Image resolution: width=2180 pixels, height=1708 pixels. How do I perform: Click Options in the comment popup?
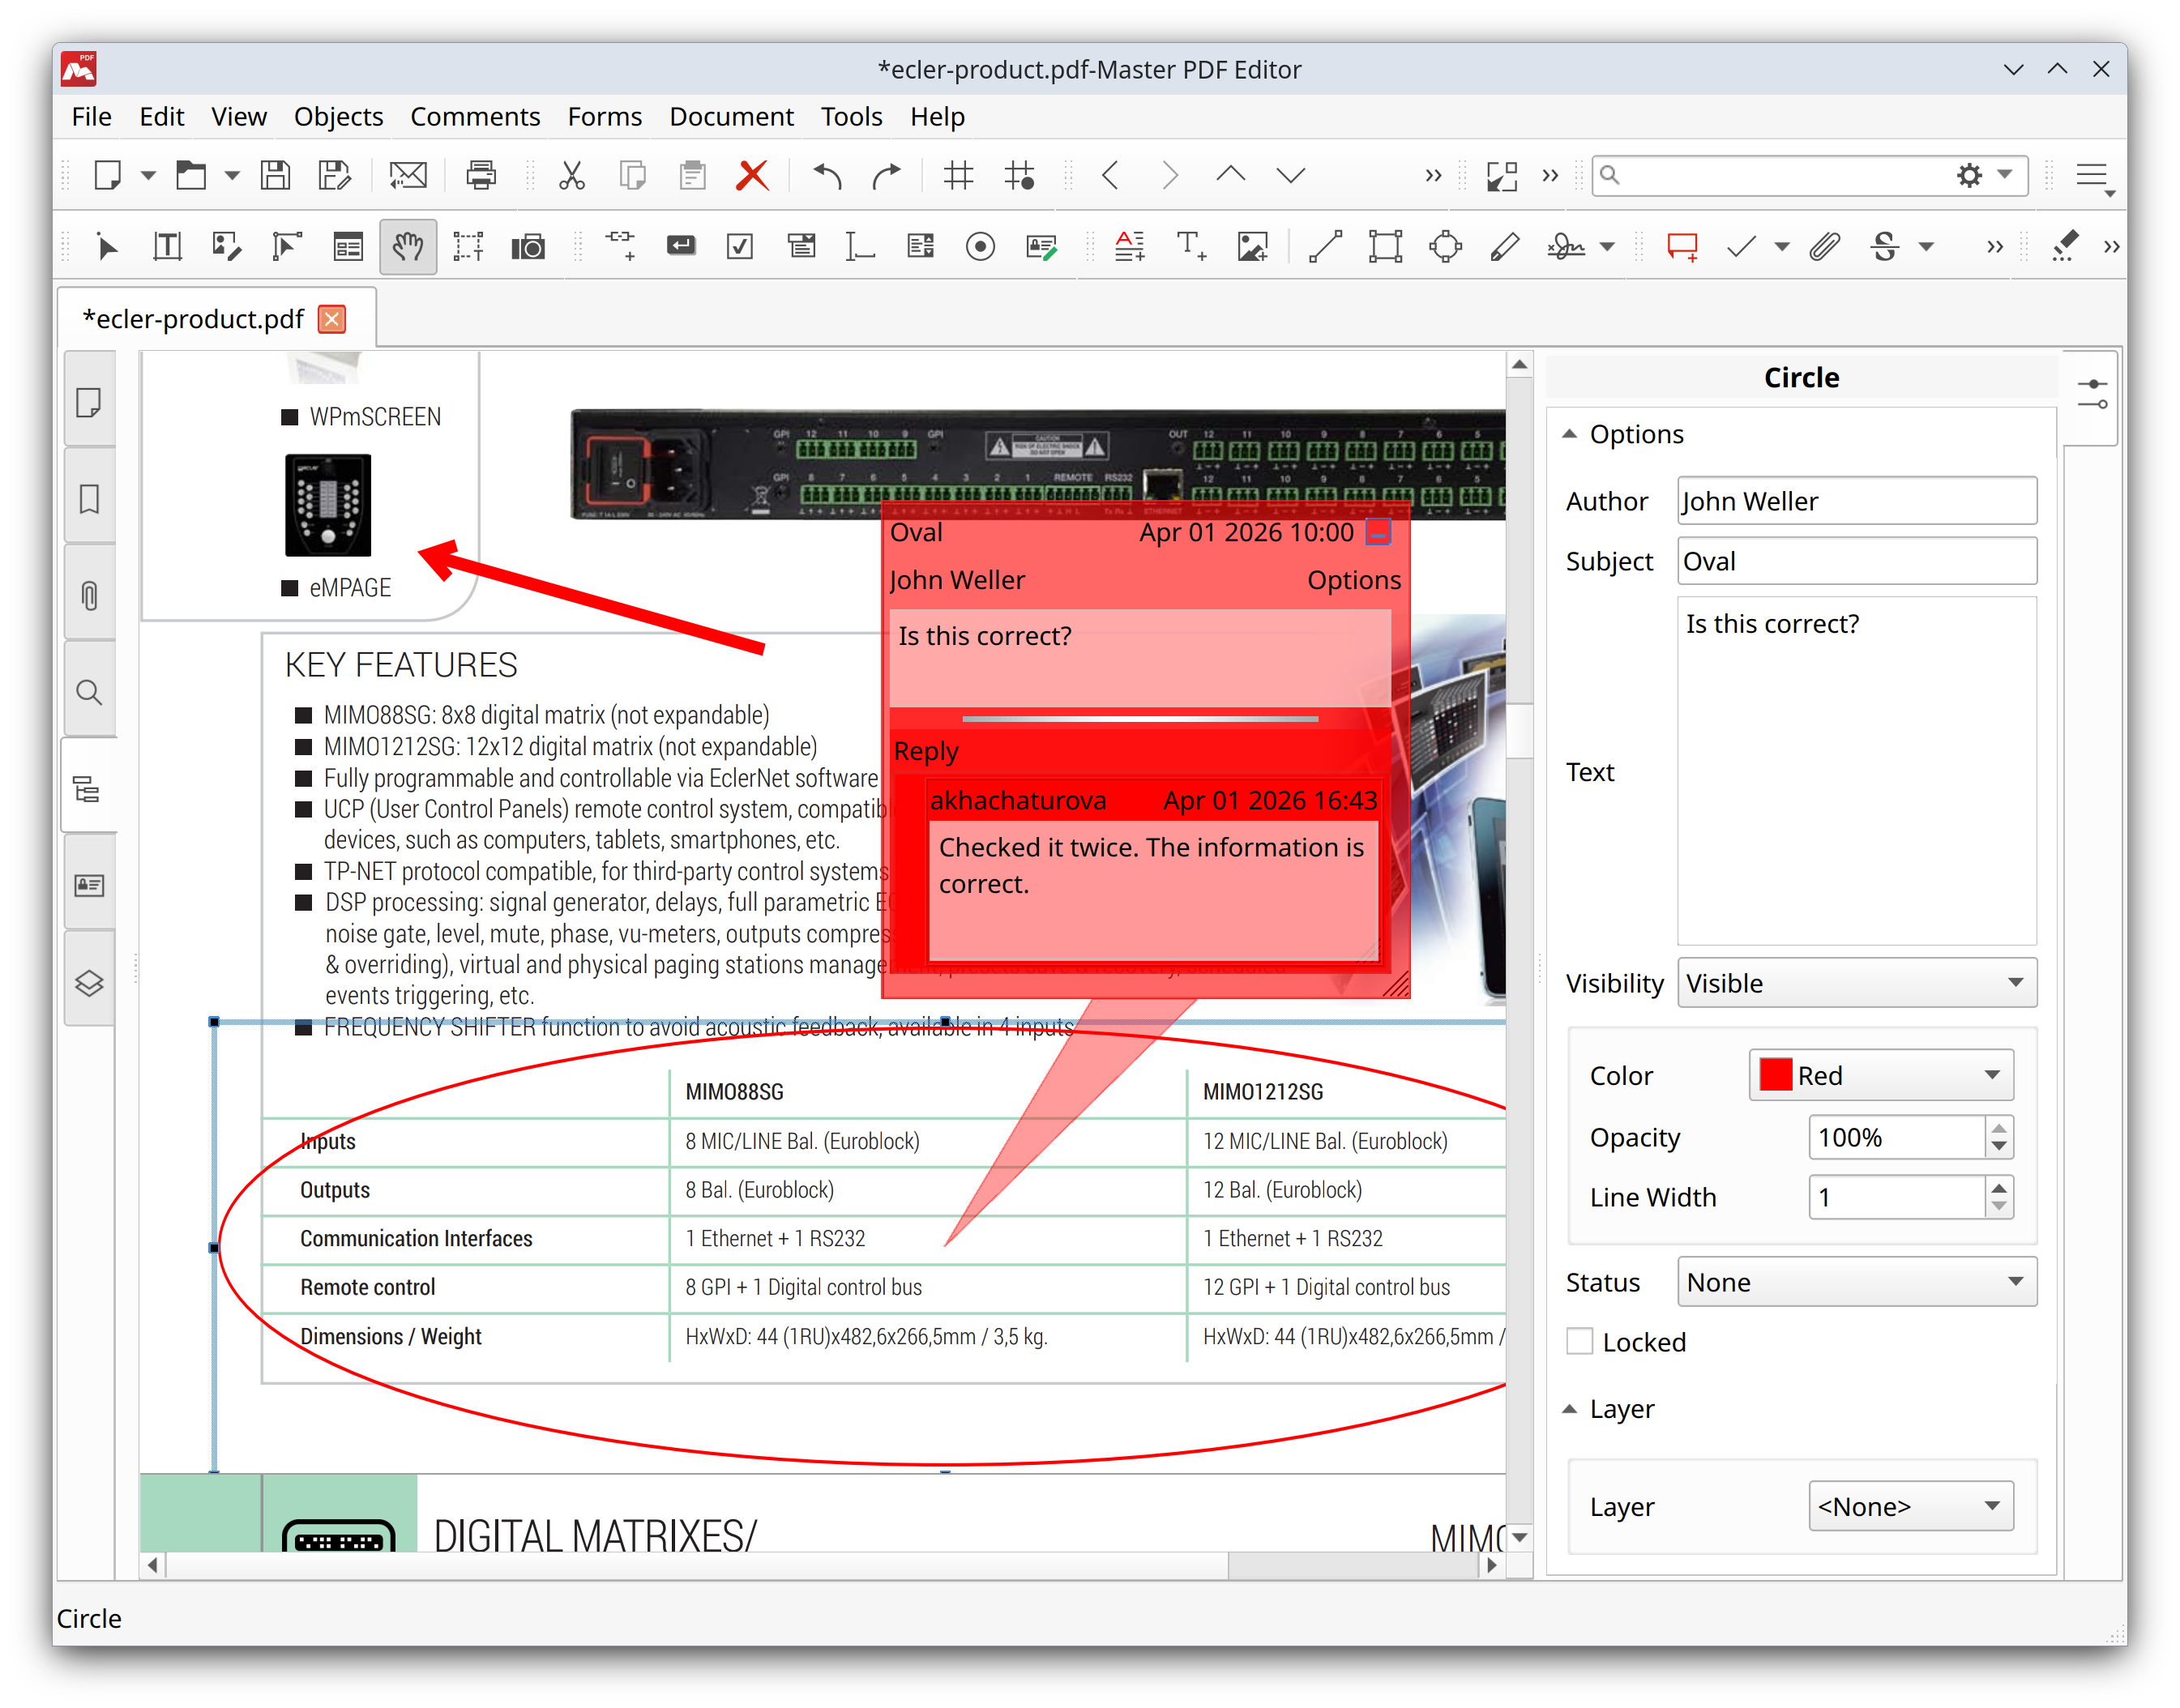tap(1354, 580)
